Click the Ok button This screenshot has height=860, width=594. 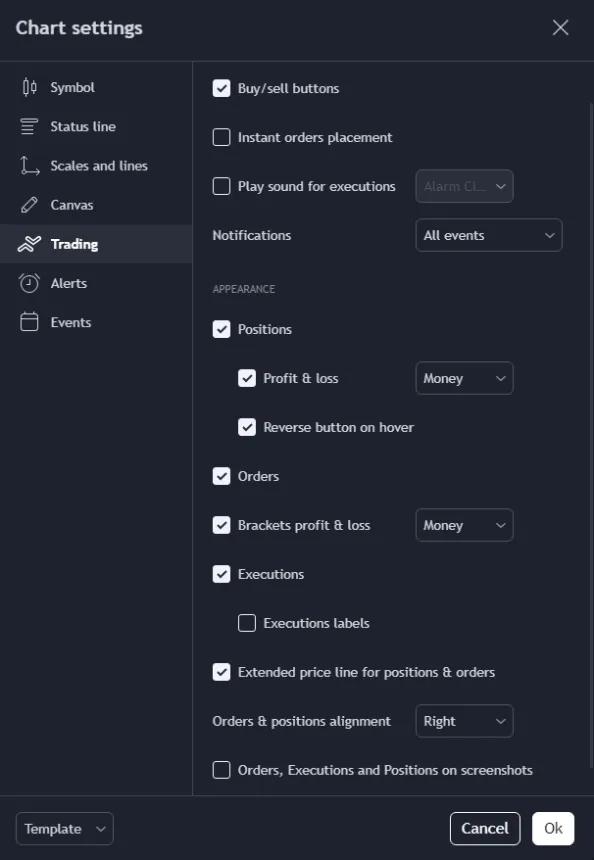[x=553, y=828]
